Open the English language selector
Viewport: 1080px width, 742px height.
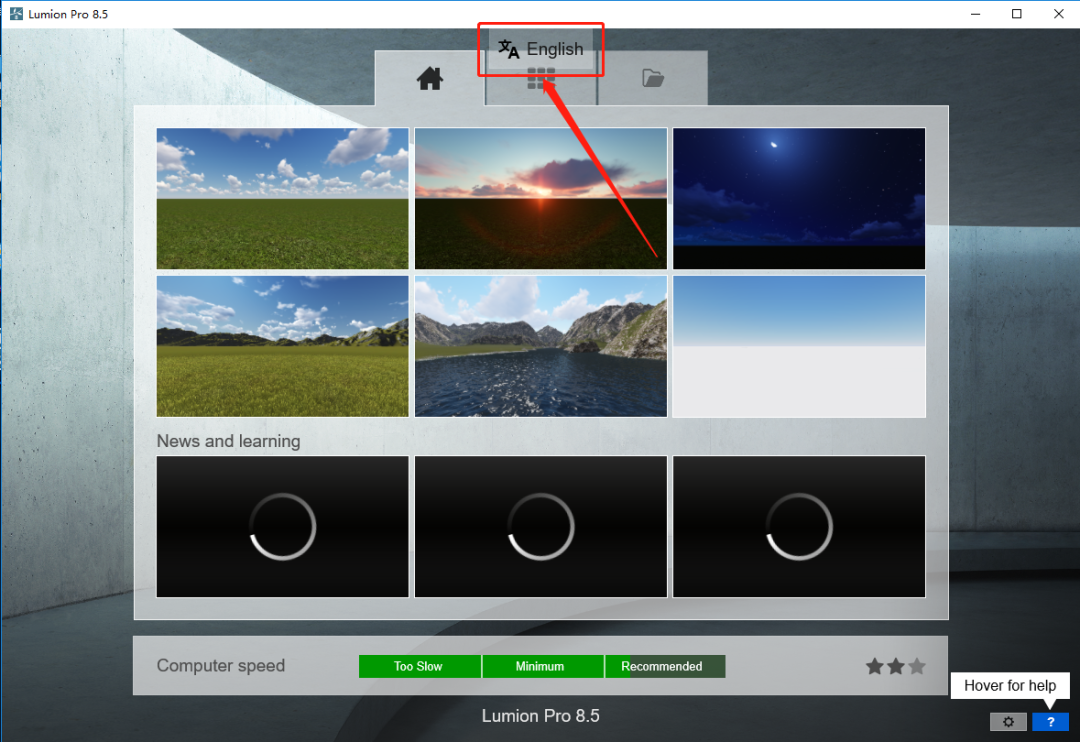[x=541, y=49]
